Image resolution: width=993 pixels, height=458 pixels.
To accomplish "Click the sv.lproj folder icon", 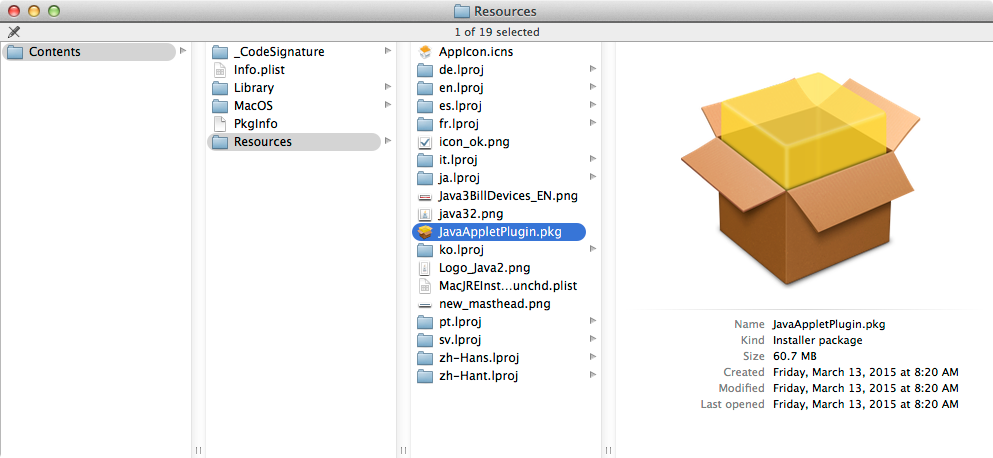I will pos(425,340).
